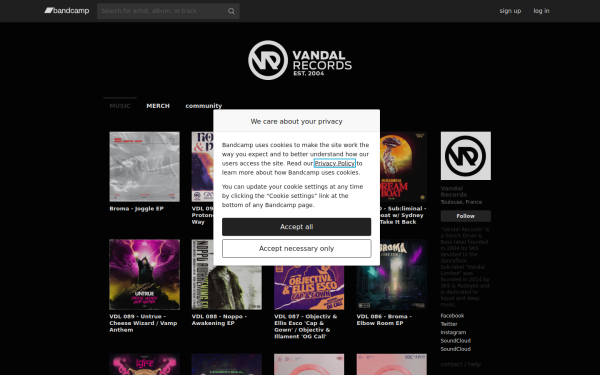Follow Vandal Records

465,216
